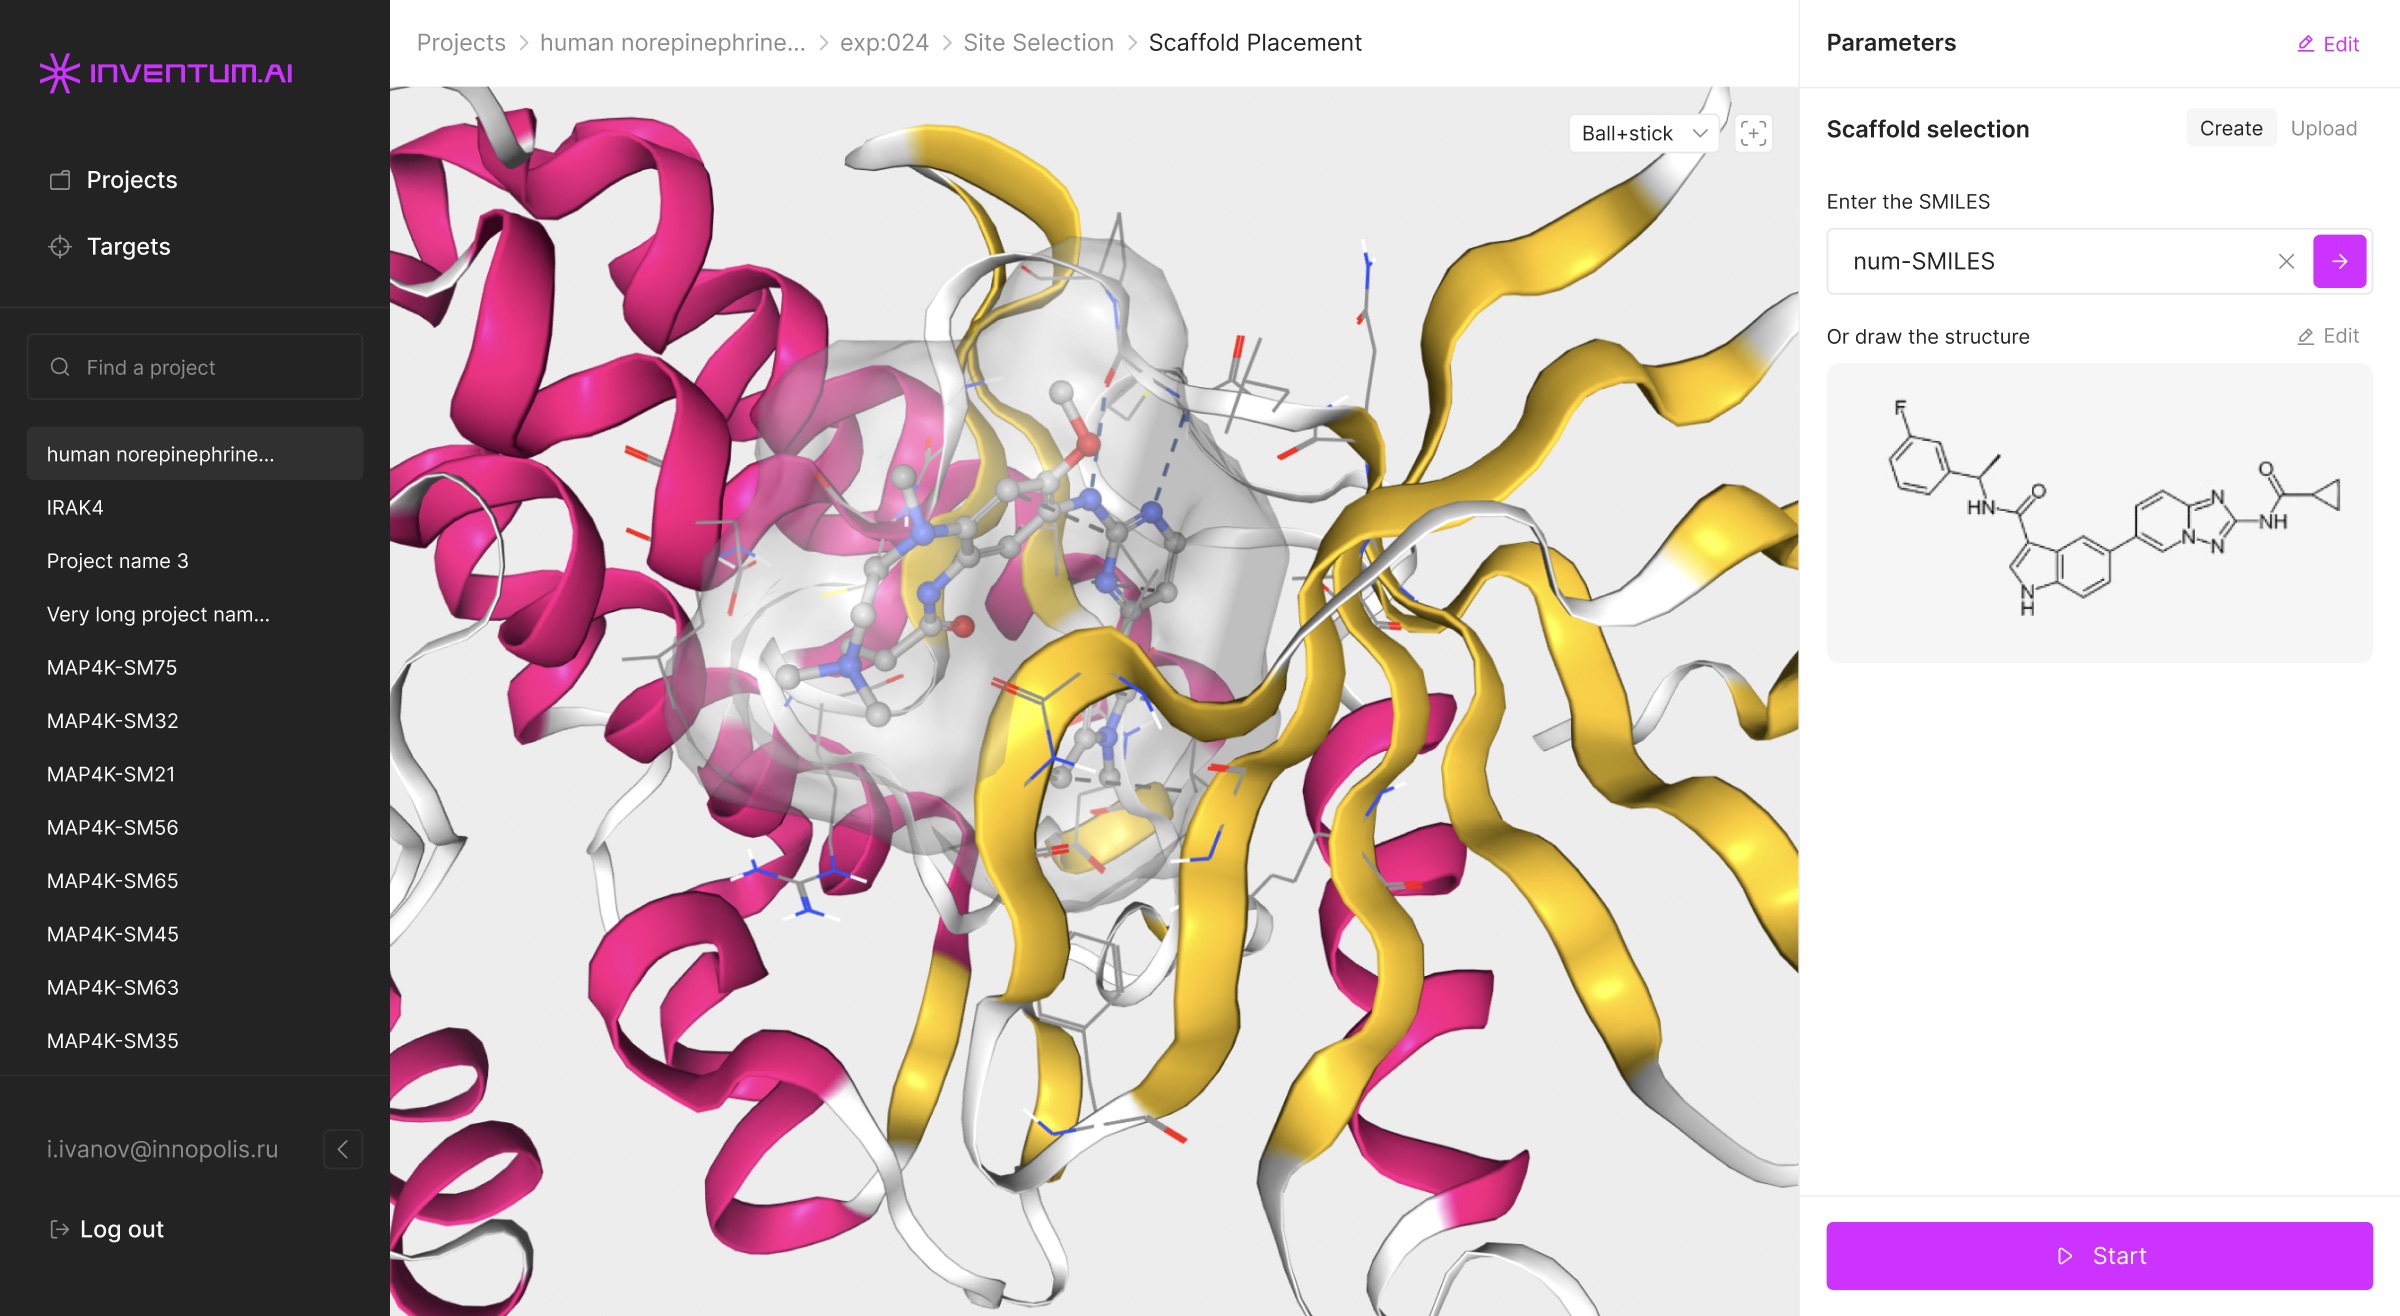The width and height of the screenshot is (2400, 1316).
Task: Open Targets in the sidebar
Action: [109, 246]
